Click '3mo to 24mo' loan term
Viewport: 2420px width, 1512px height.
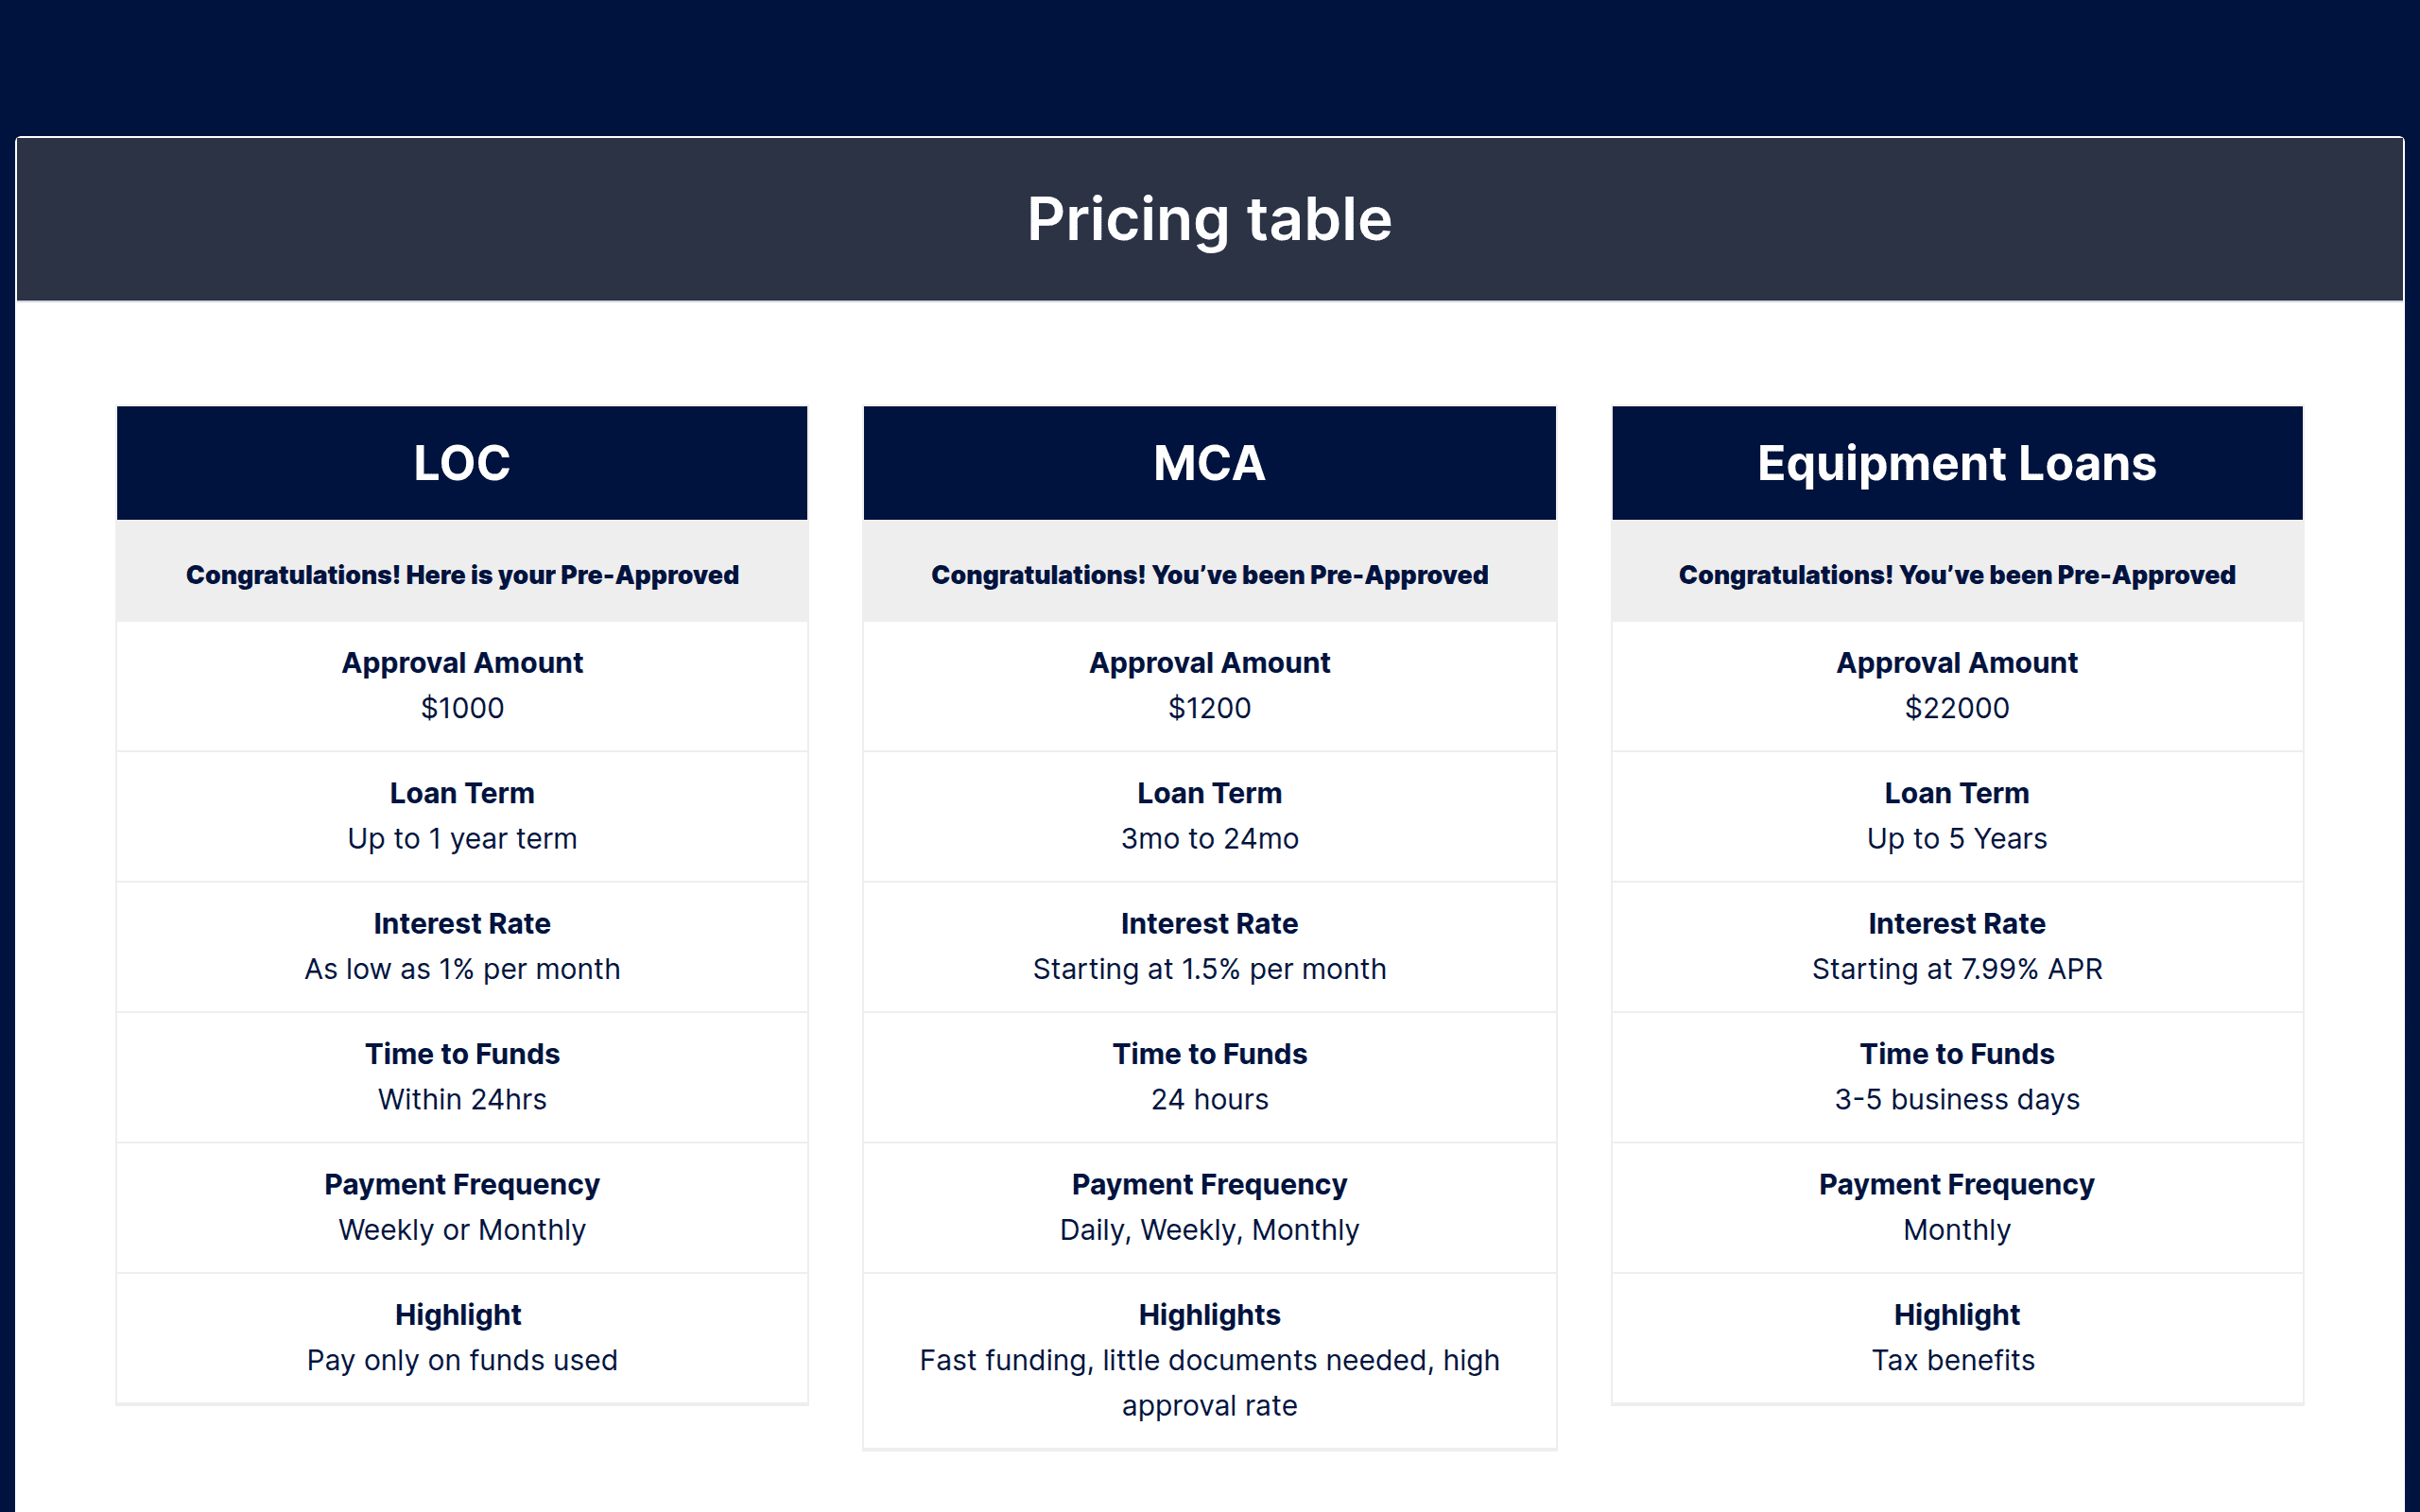point(1209,839)
